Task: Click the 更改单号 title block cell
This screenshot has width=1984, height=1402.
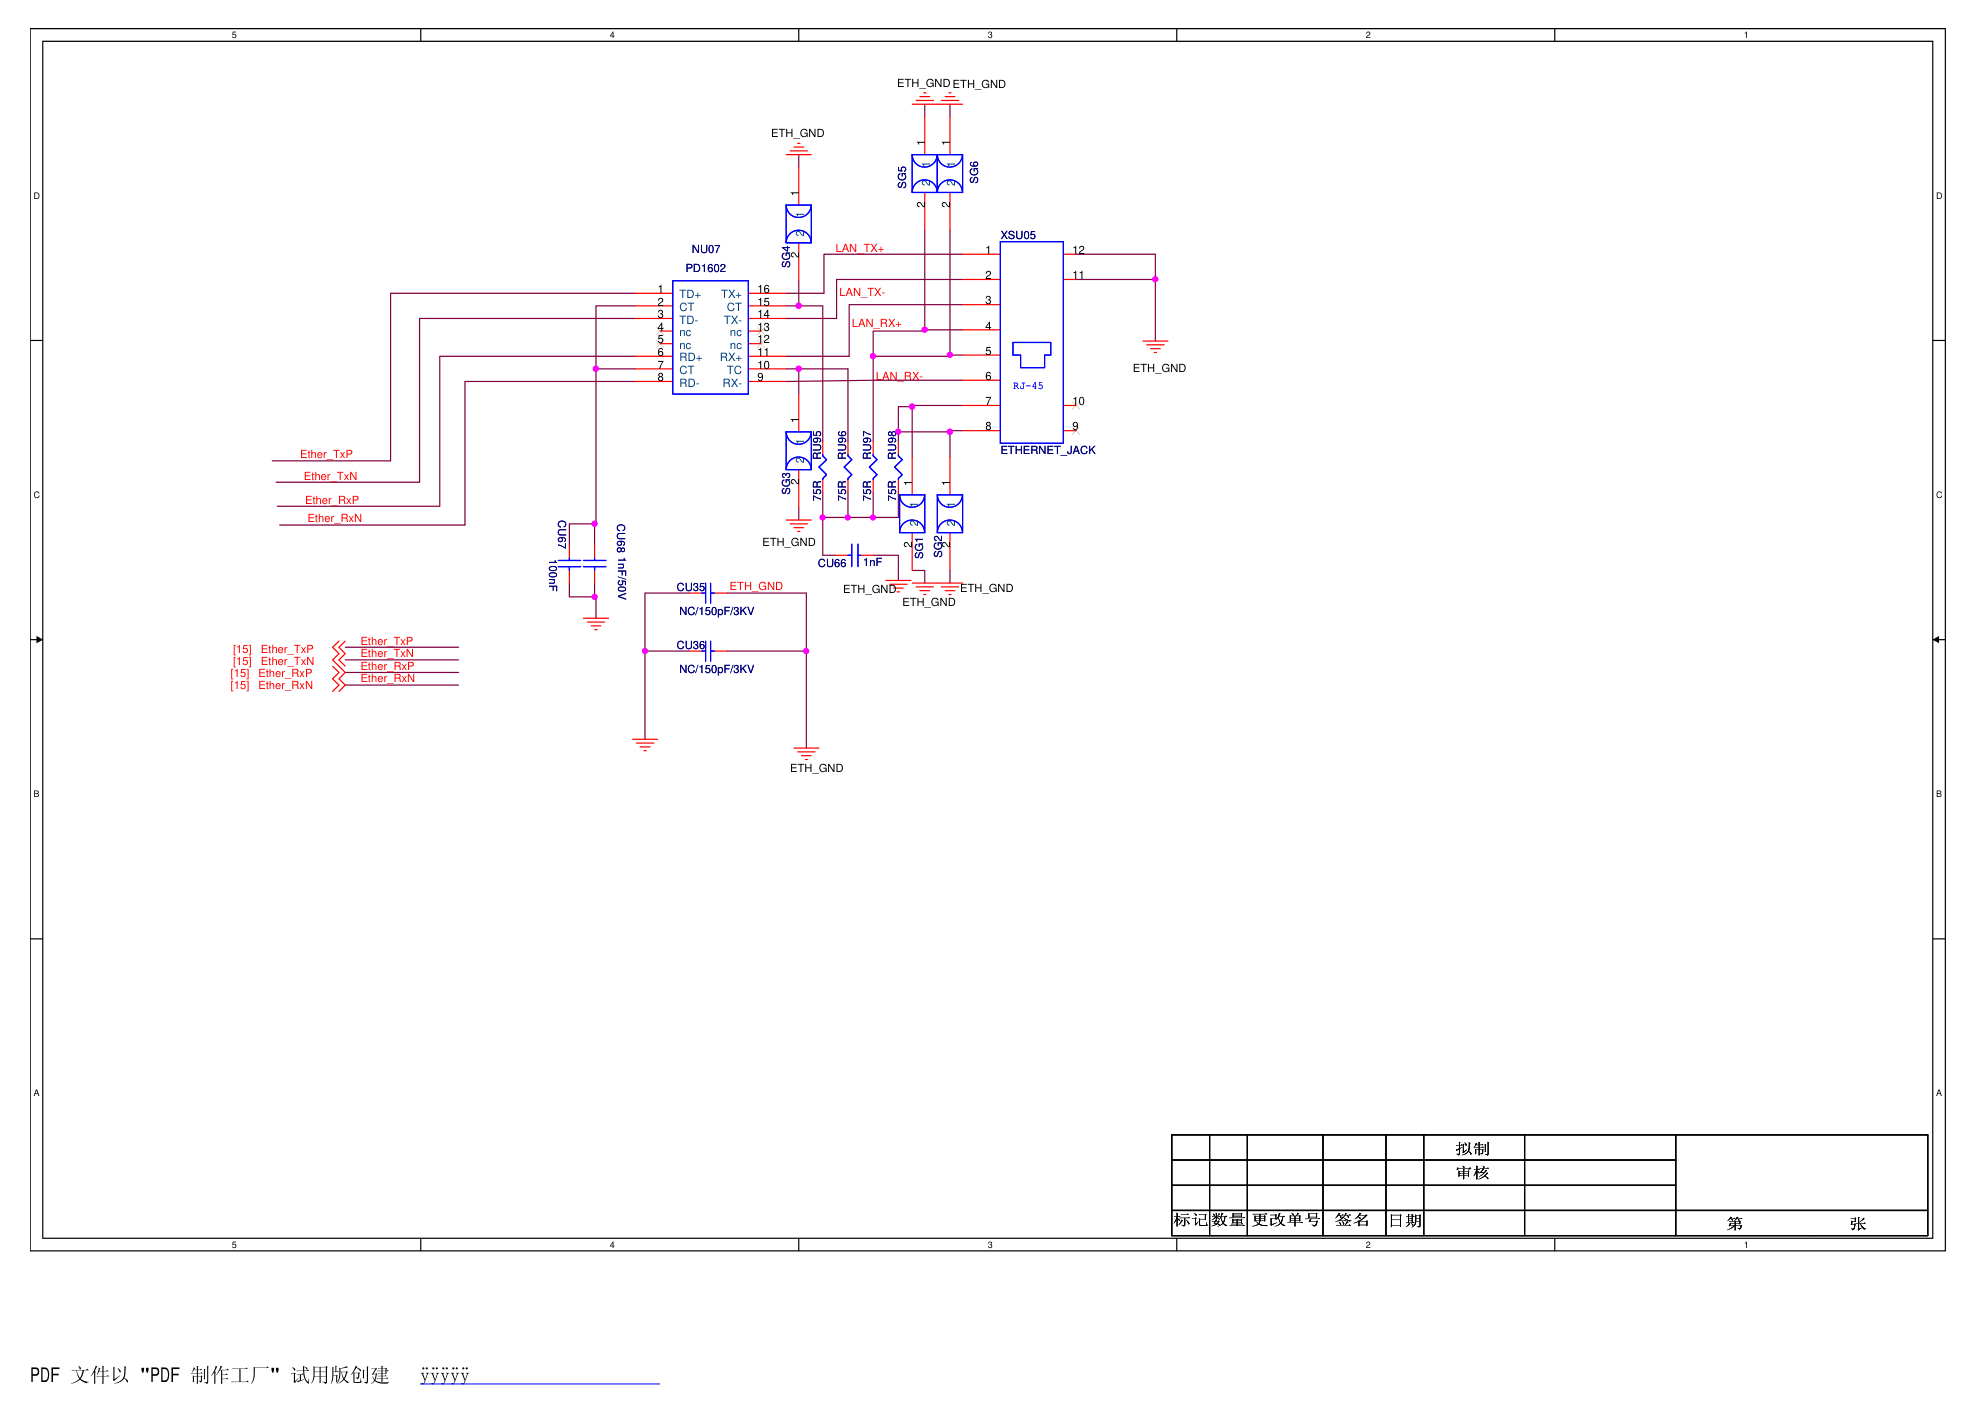Action: pos(1285,1220)
